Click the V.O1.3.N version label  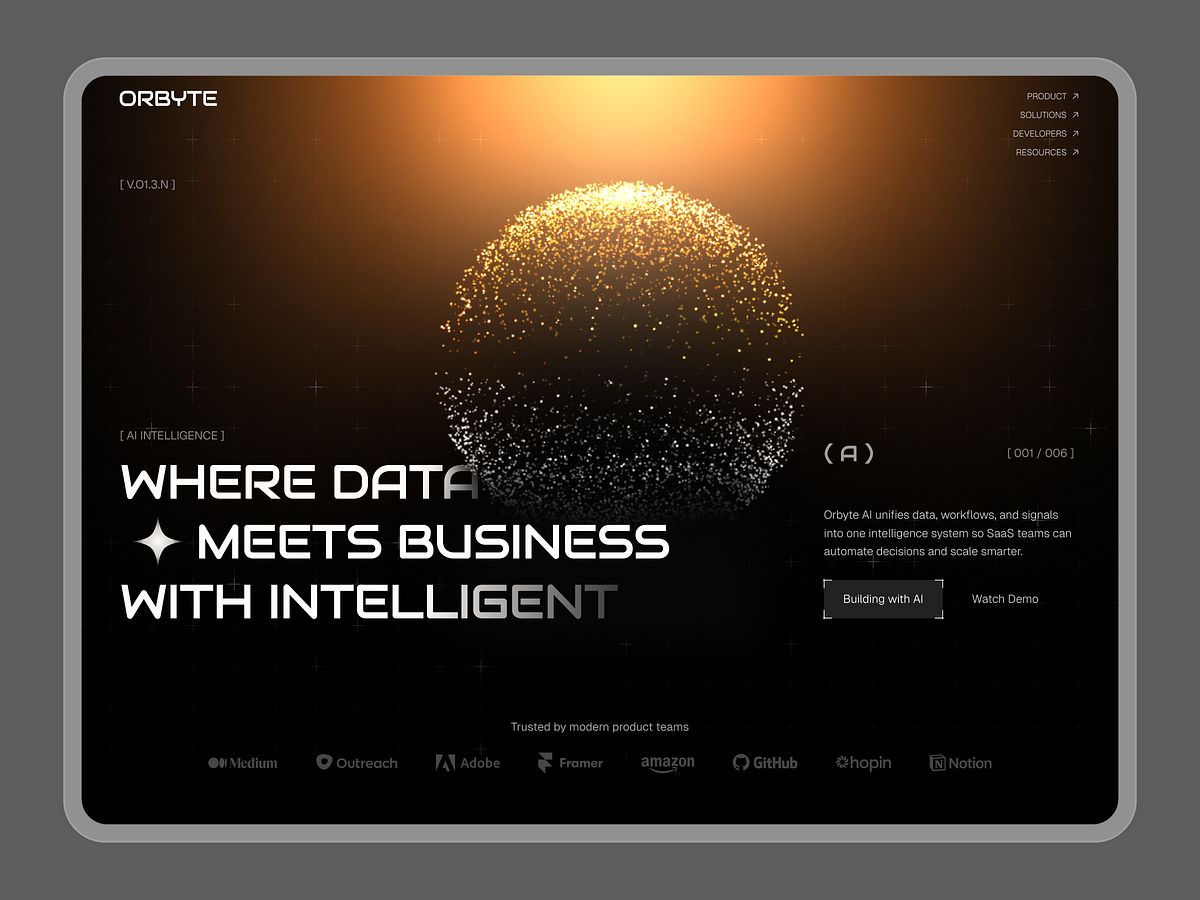pos(147,183)
